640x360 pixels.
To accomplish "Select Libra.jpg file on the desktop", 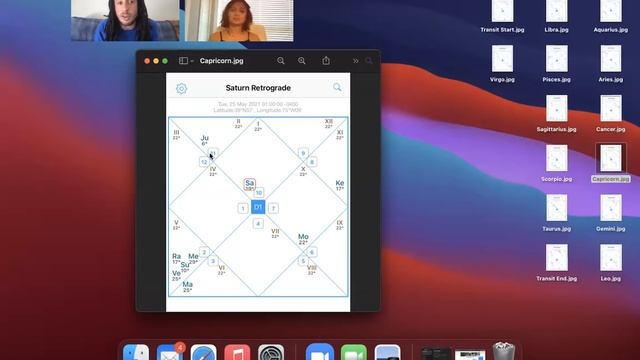I will coord(556,16).
